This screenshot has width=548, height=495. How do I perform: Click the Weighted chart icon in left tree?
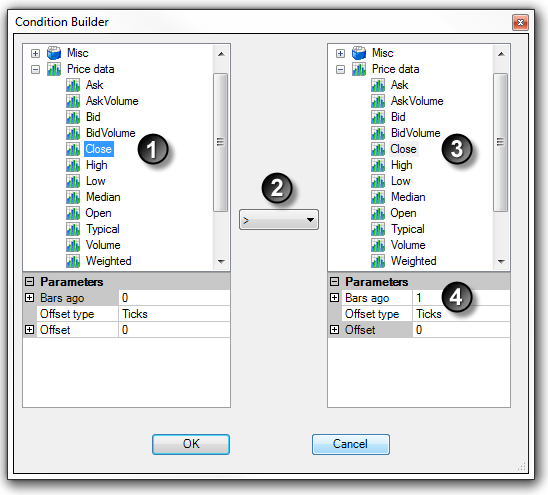click(73, 261)
